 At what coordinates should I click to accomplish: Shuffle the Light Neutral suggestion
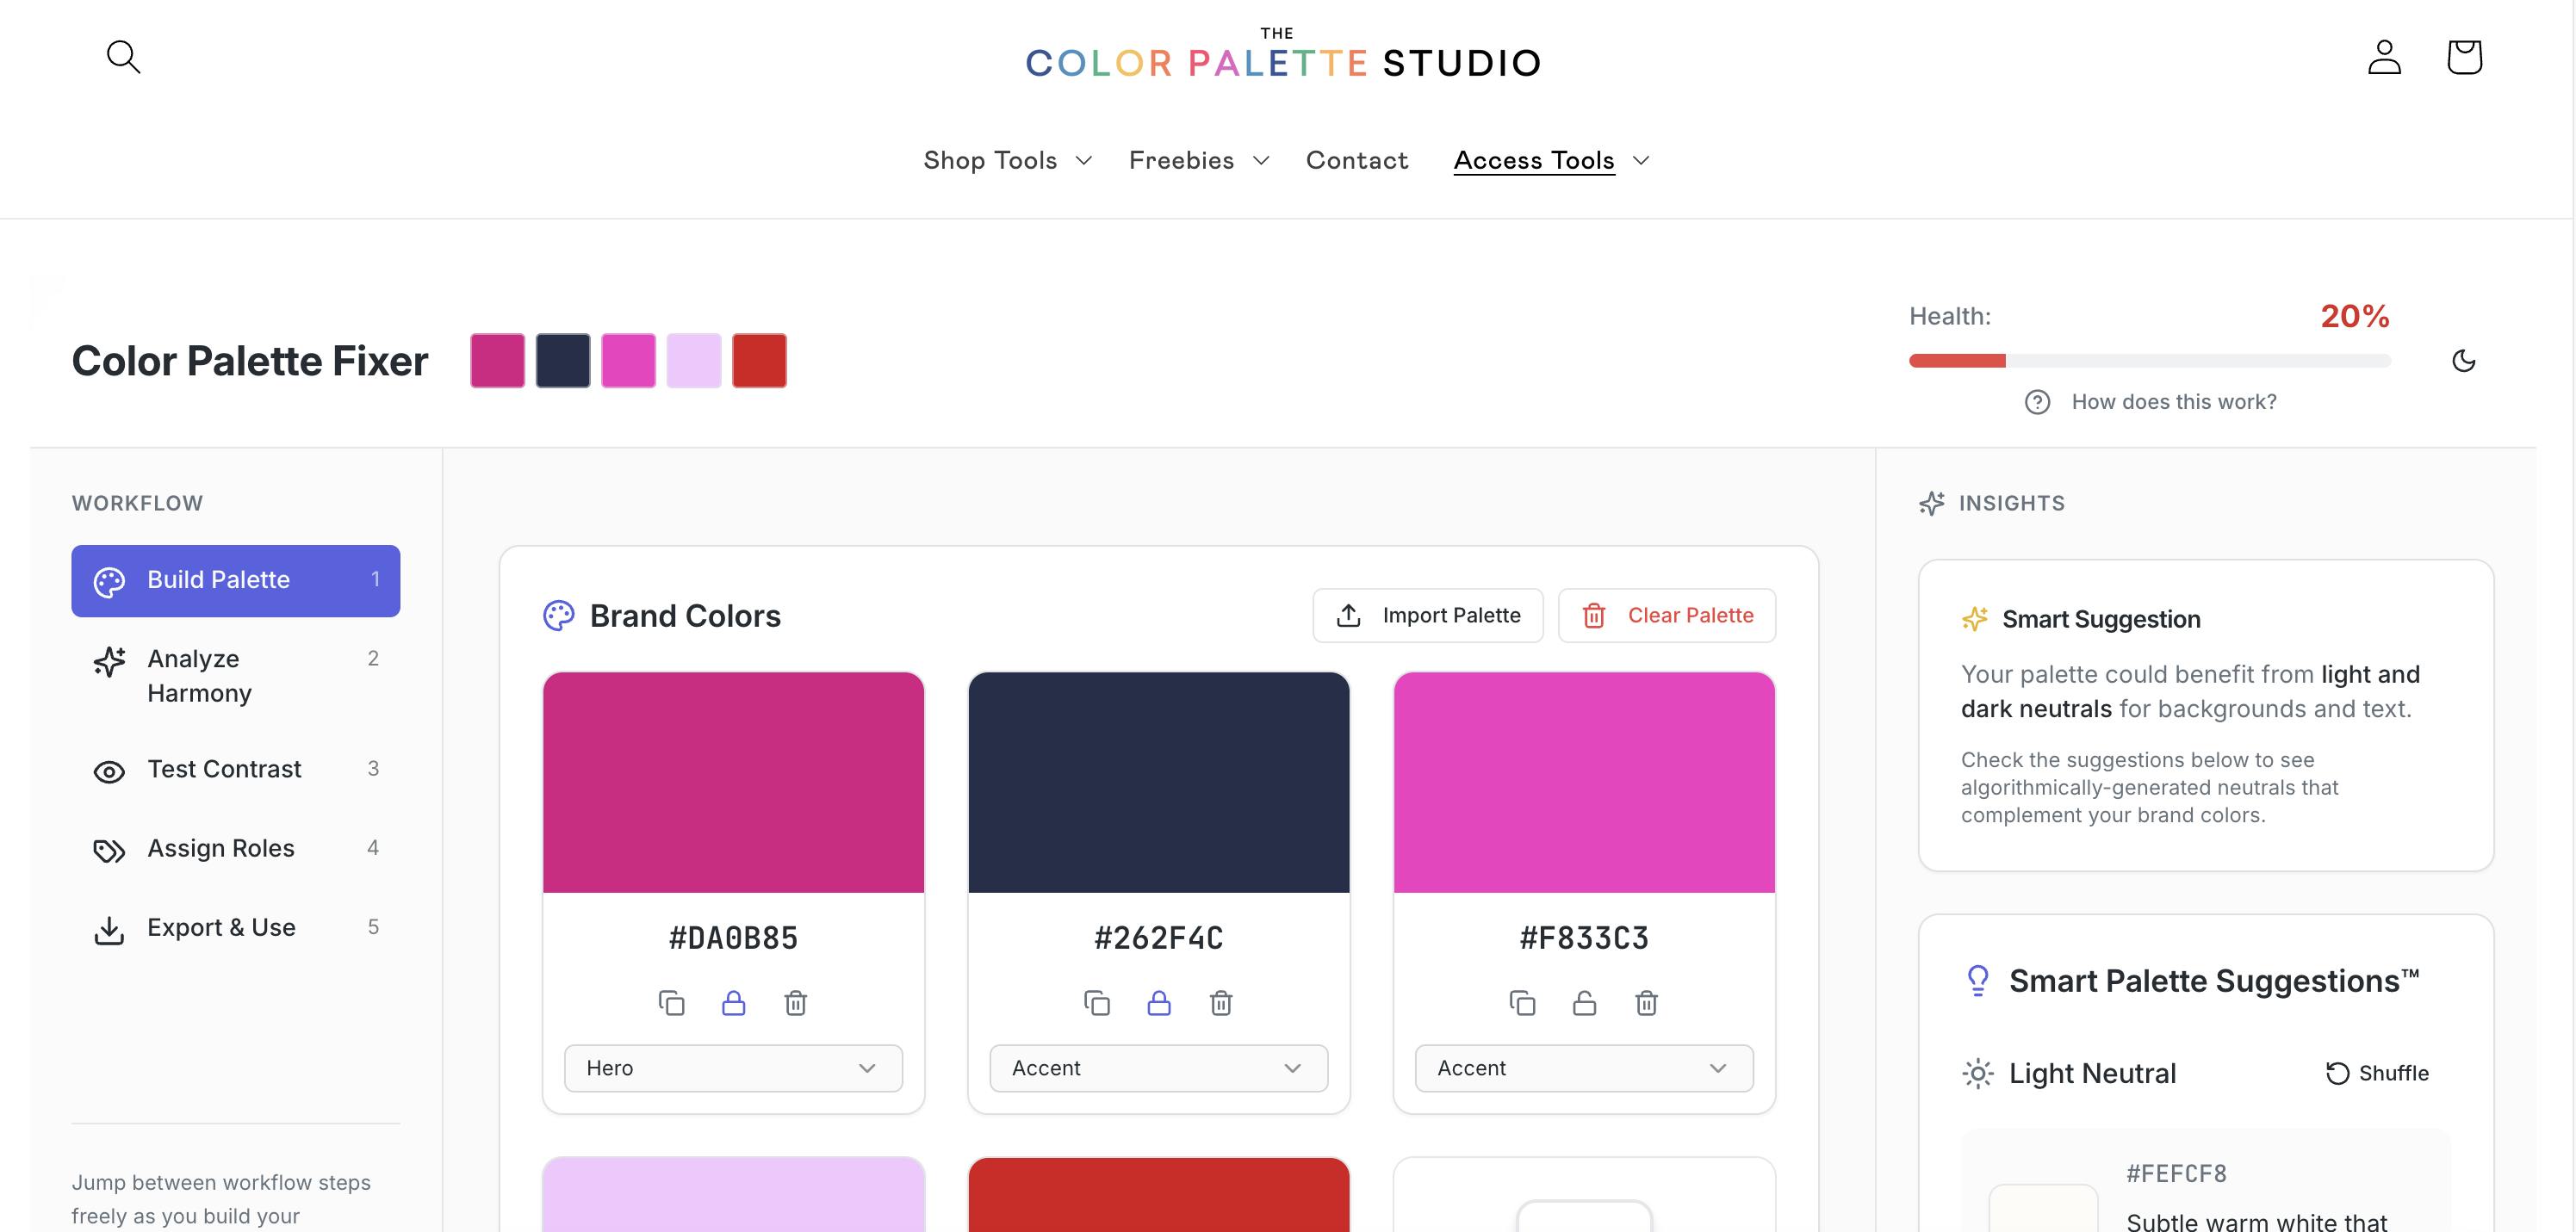pyautogui.click(x=2377, y=1073)
